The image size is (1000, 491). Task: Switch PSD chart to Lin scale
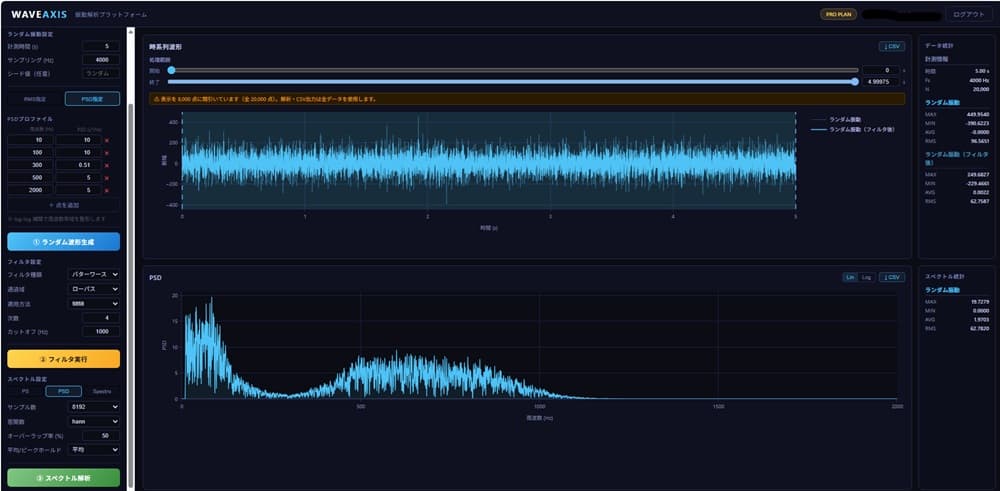pos(849,277)
